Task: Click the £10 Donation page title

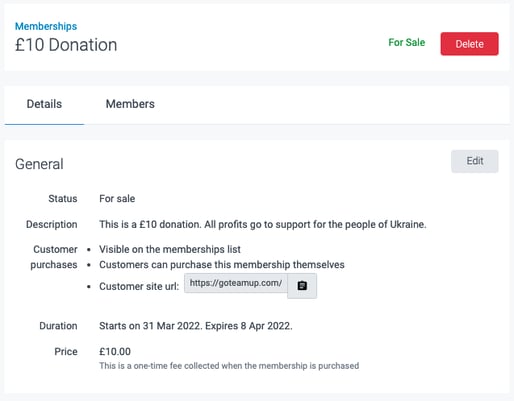Action: point(66,45)
